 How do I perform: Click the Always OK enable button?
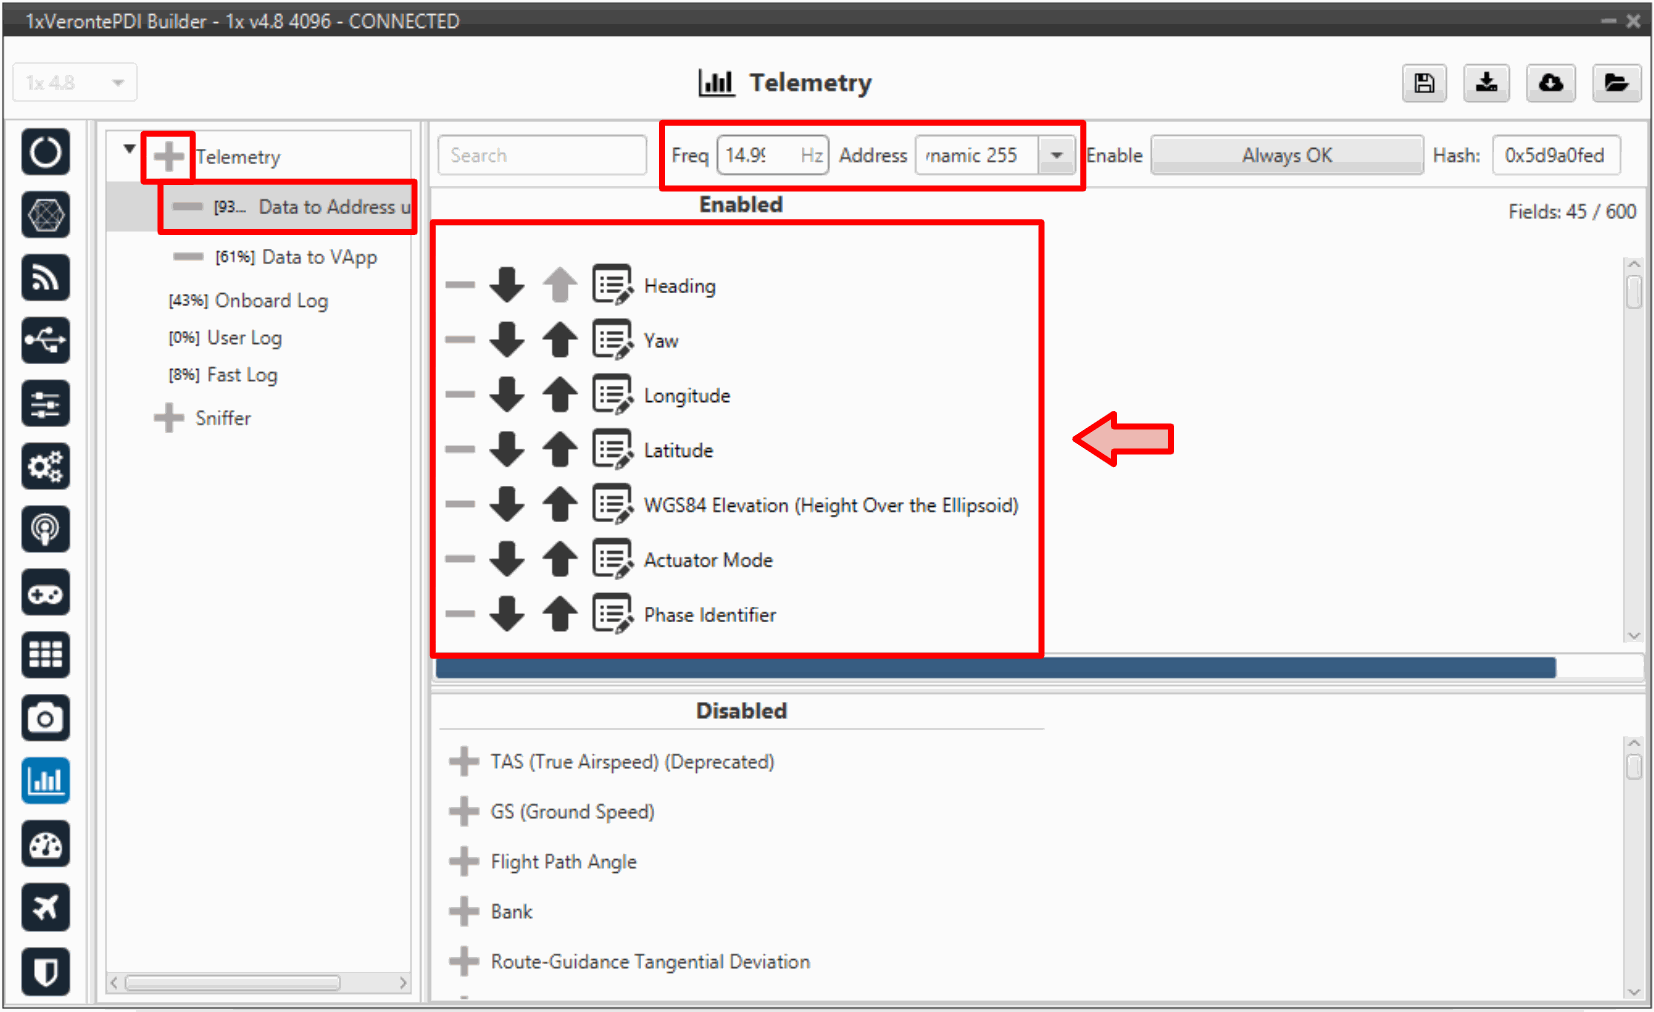pos(1286,155)
